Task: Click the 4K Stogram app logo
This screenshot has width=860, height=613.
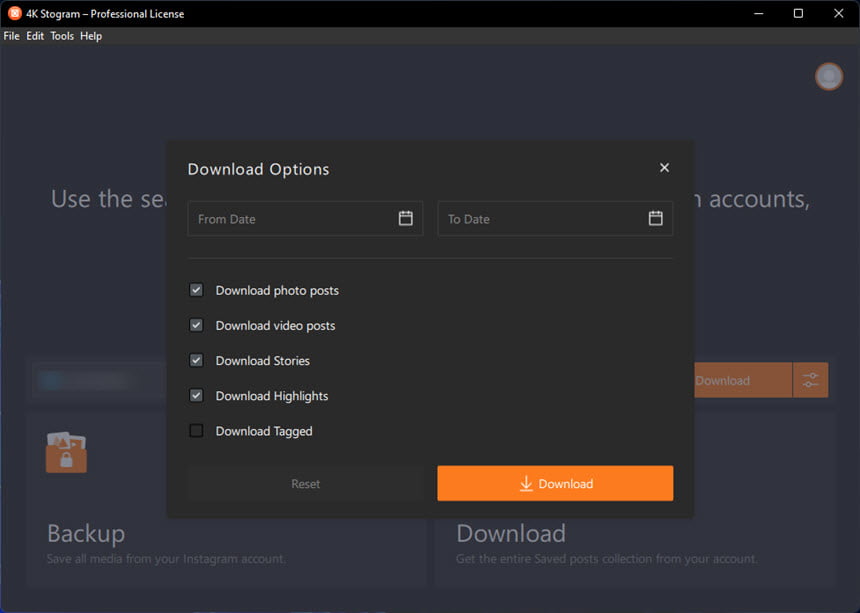Action: 14,13
